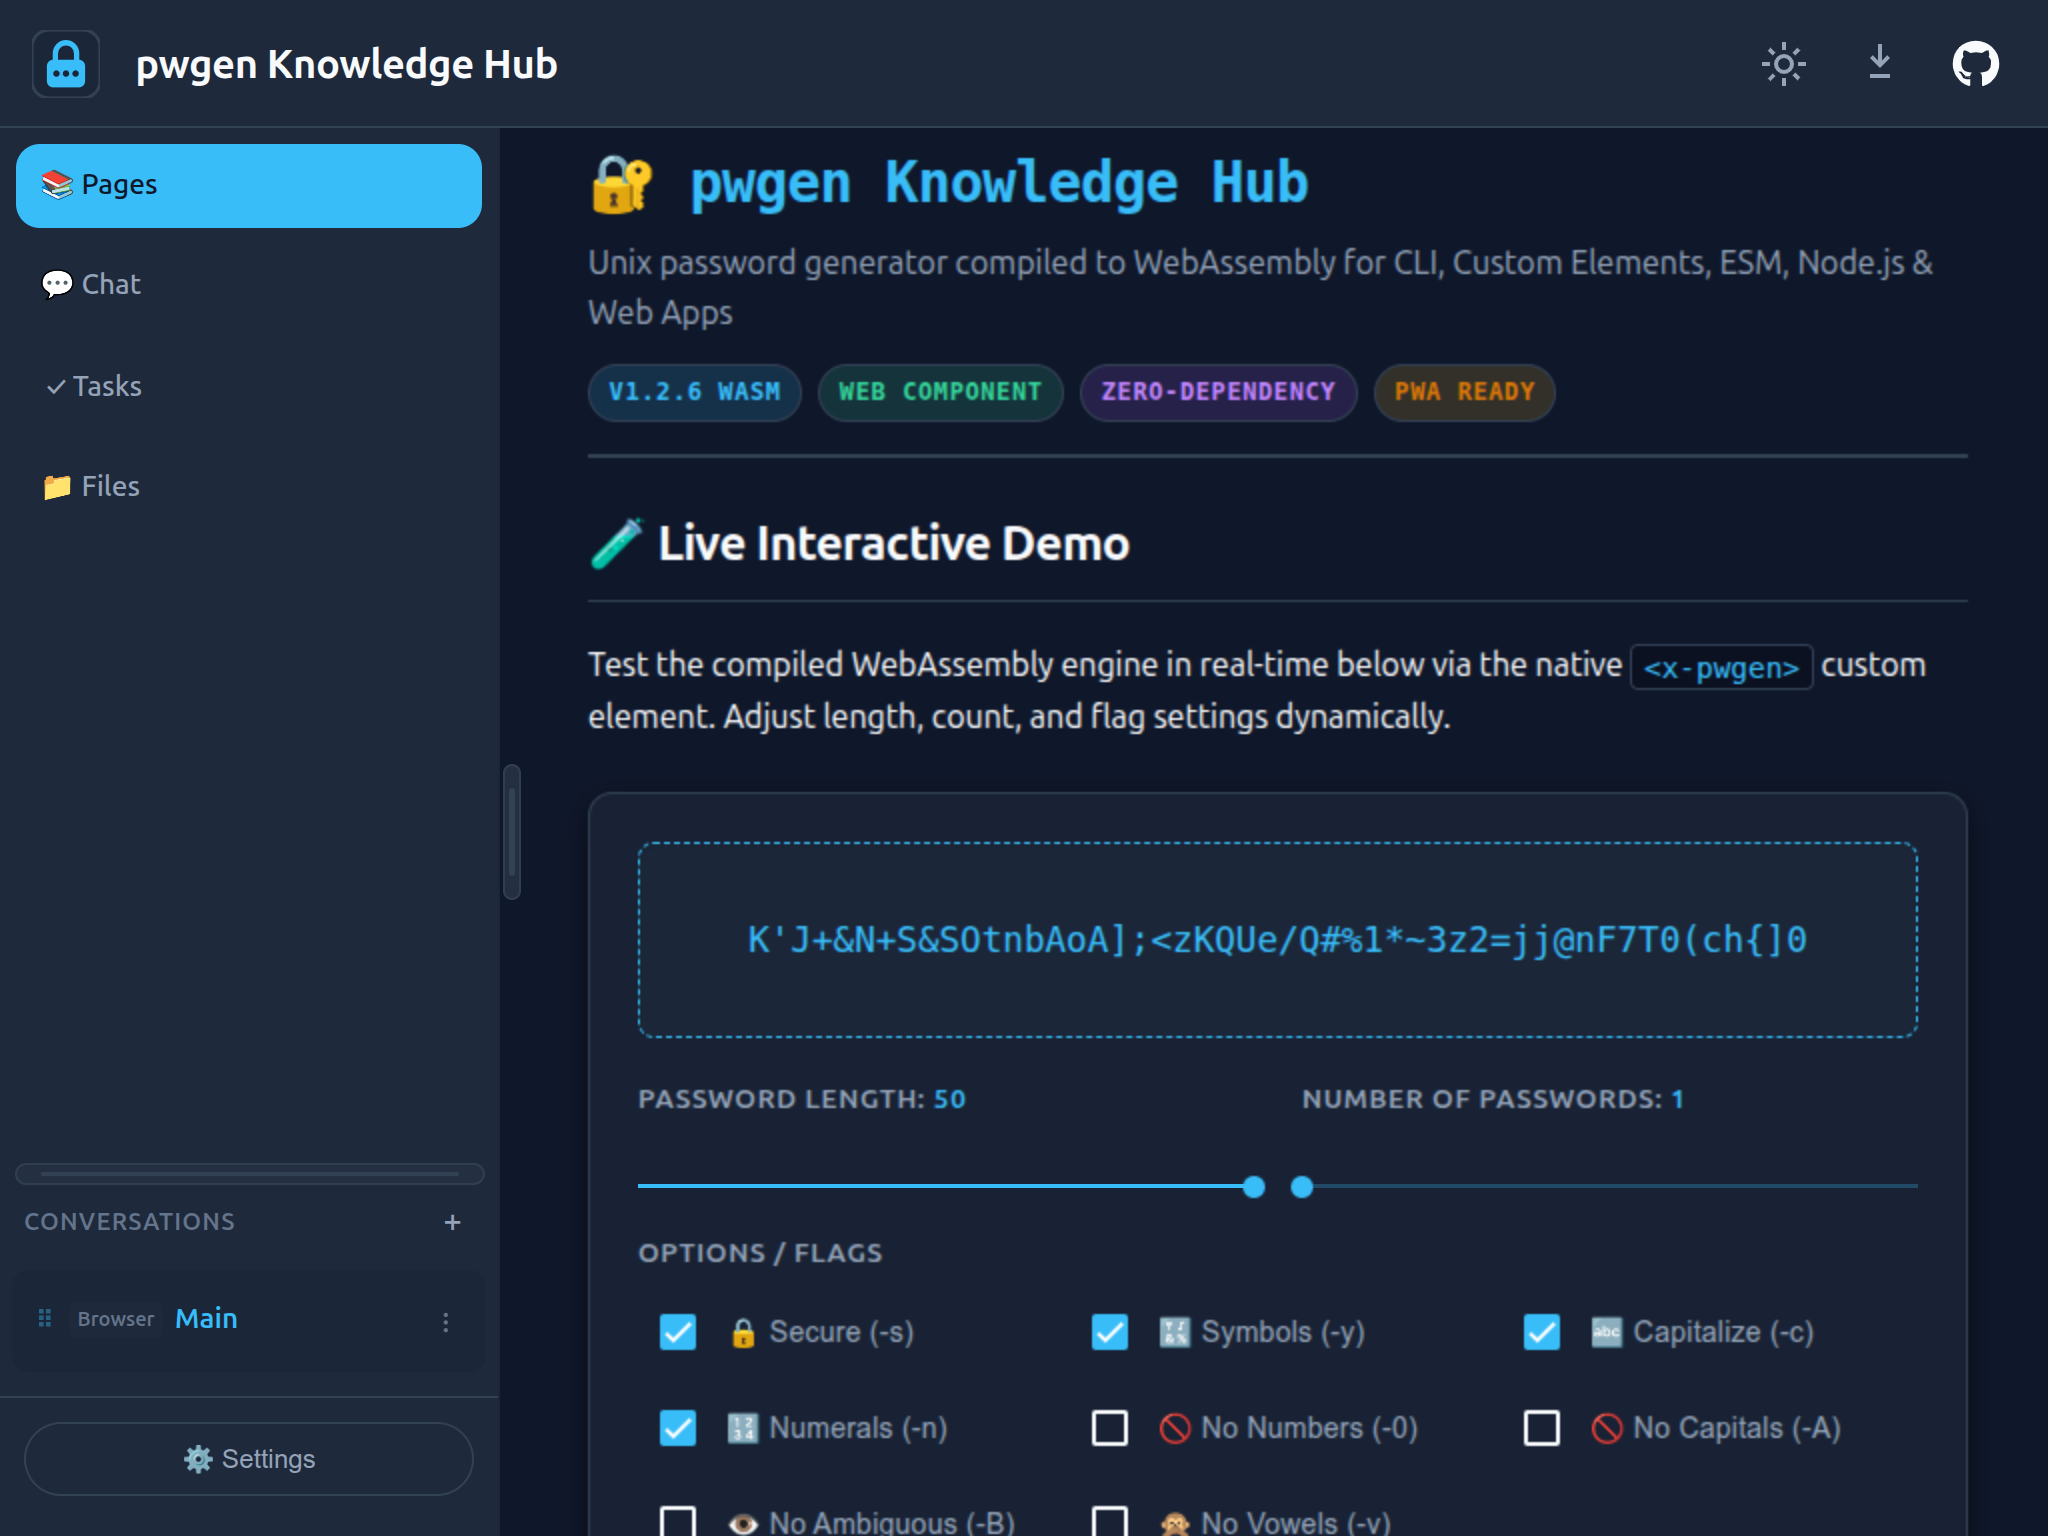Go to the Files section
The height and width of the screenshot is (1536, 2048).
(x=249, y=486)
